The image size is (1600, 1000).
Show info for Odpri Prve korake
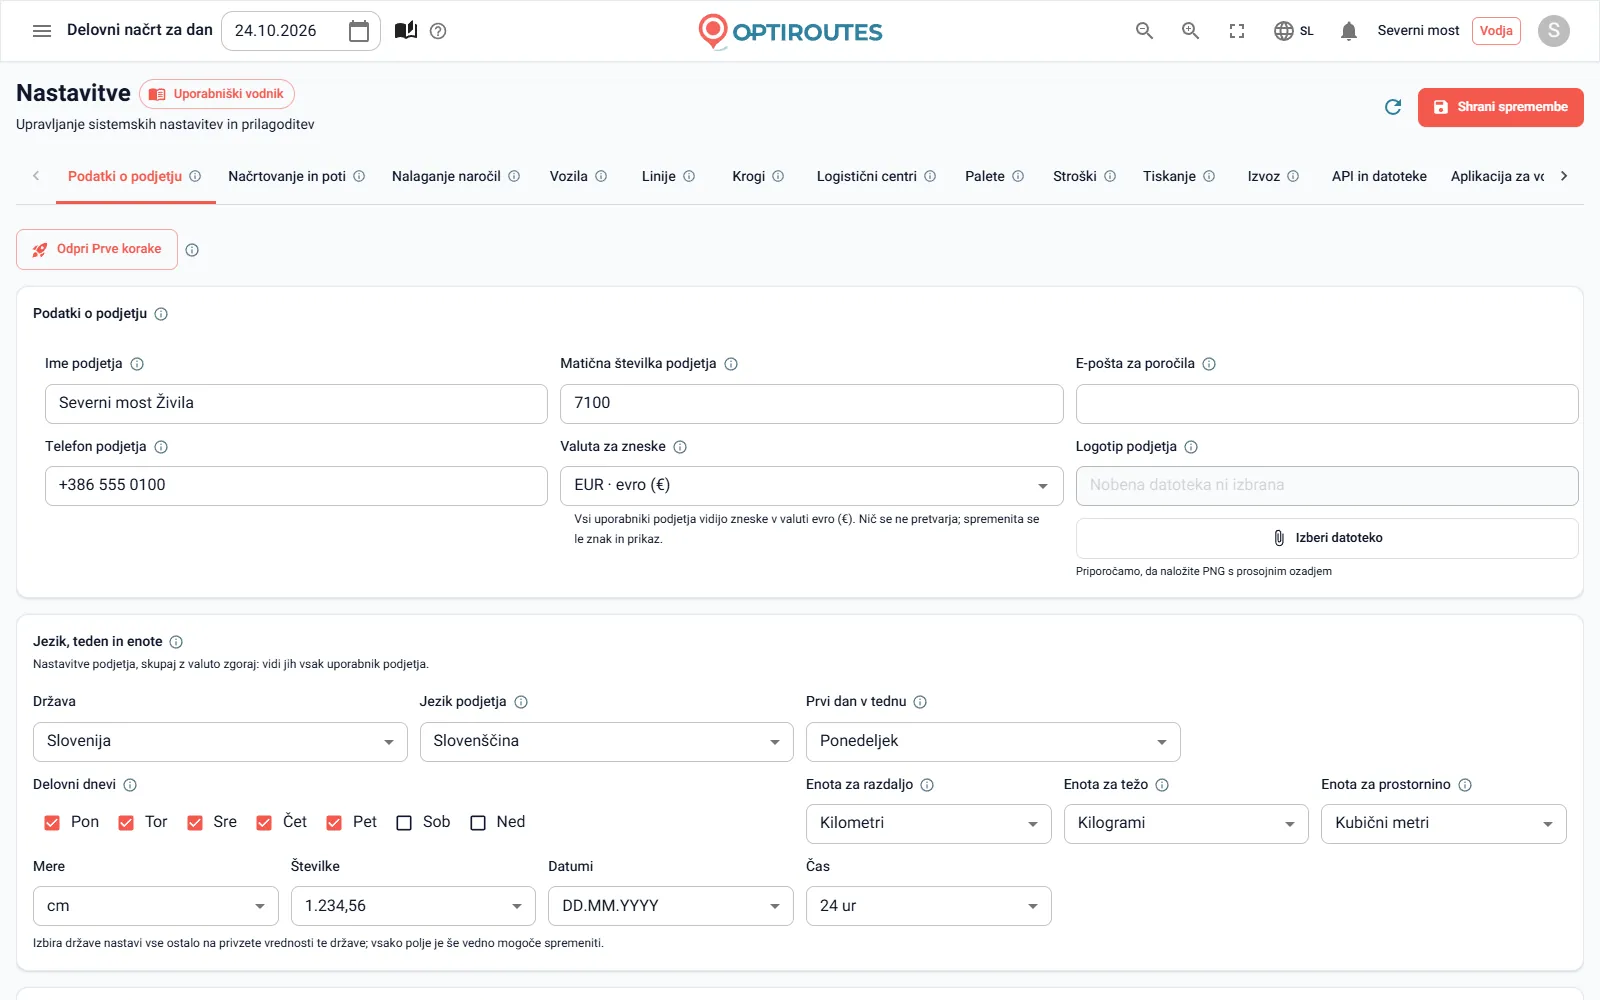click(192, 250)
